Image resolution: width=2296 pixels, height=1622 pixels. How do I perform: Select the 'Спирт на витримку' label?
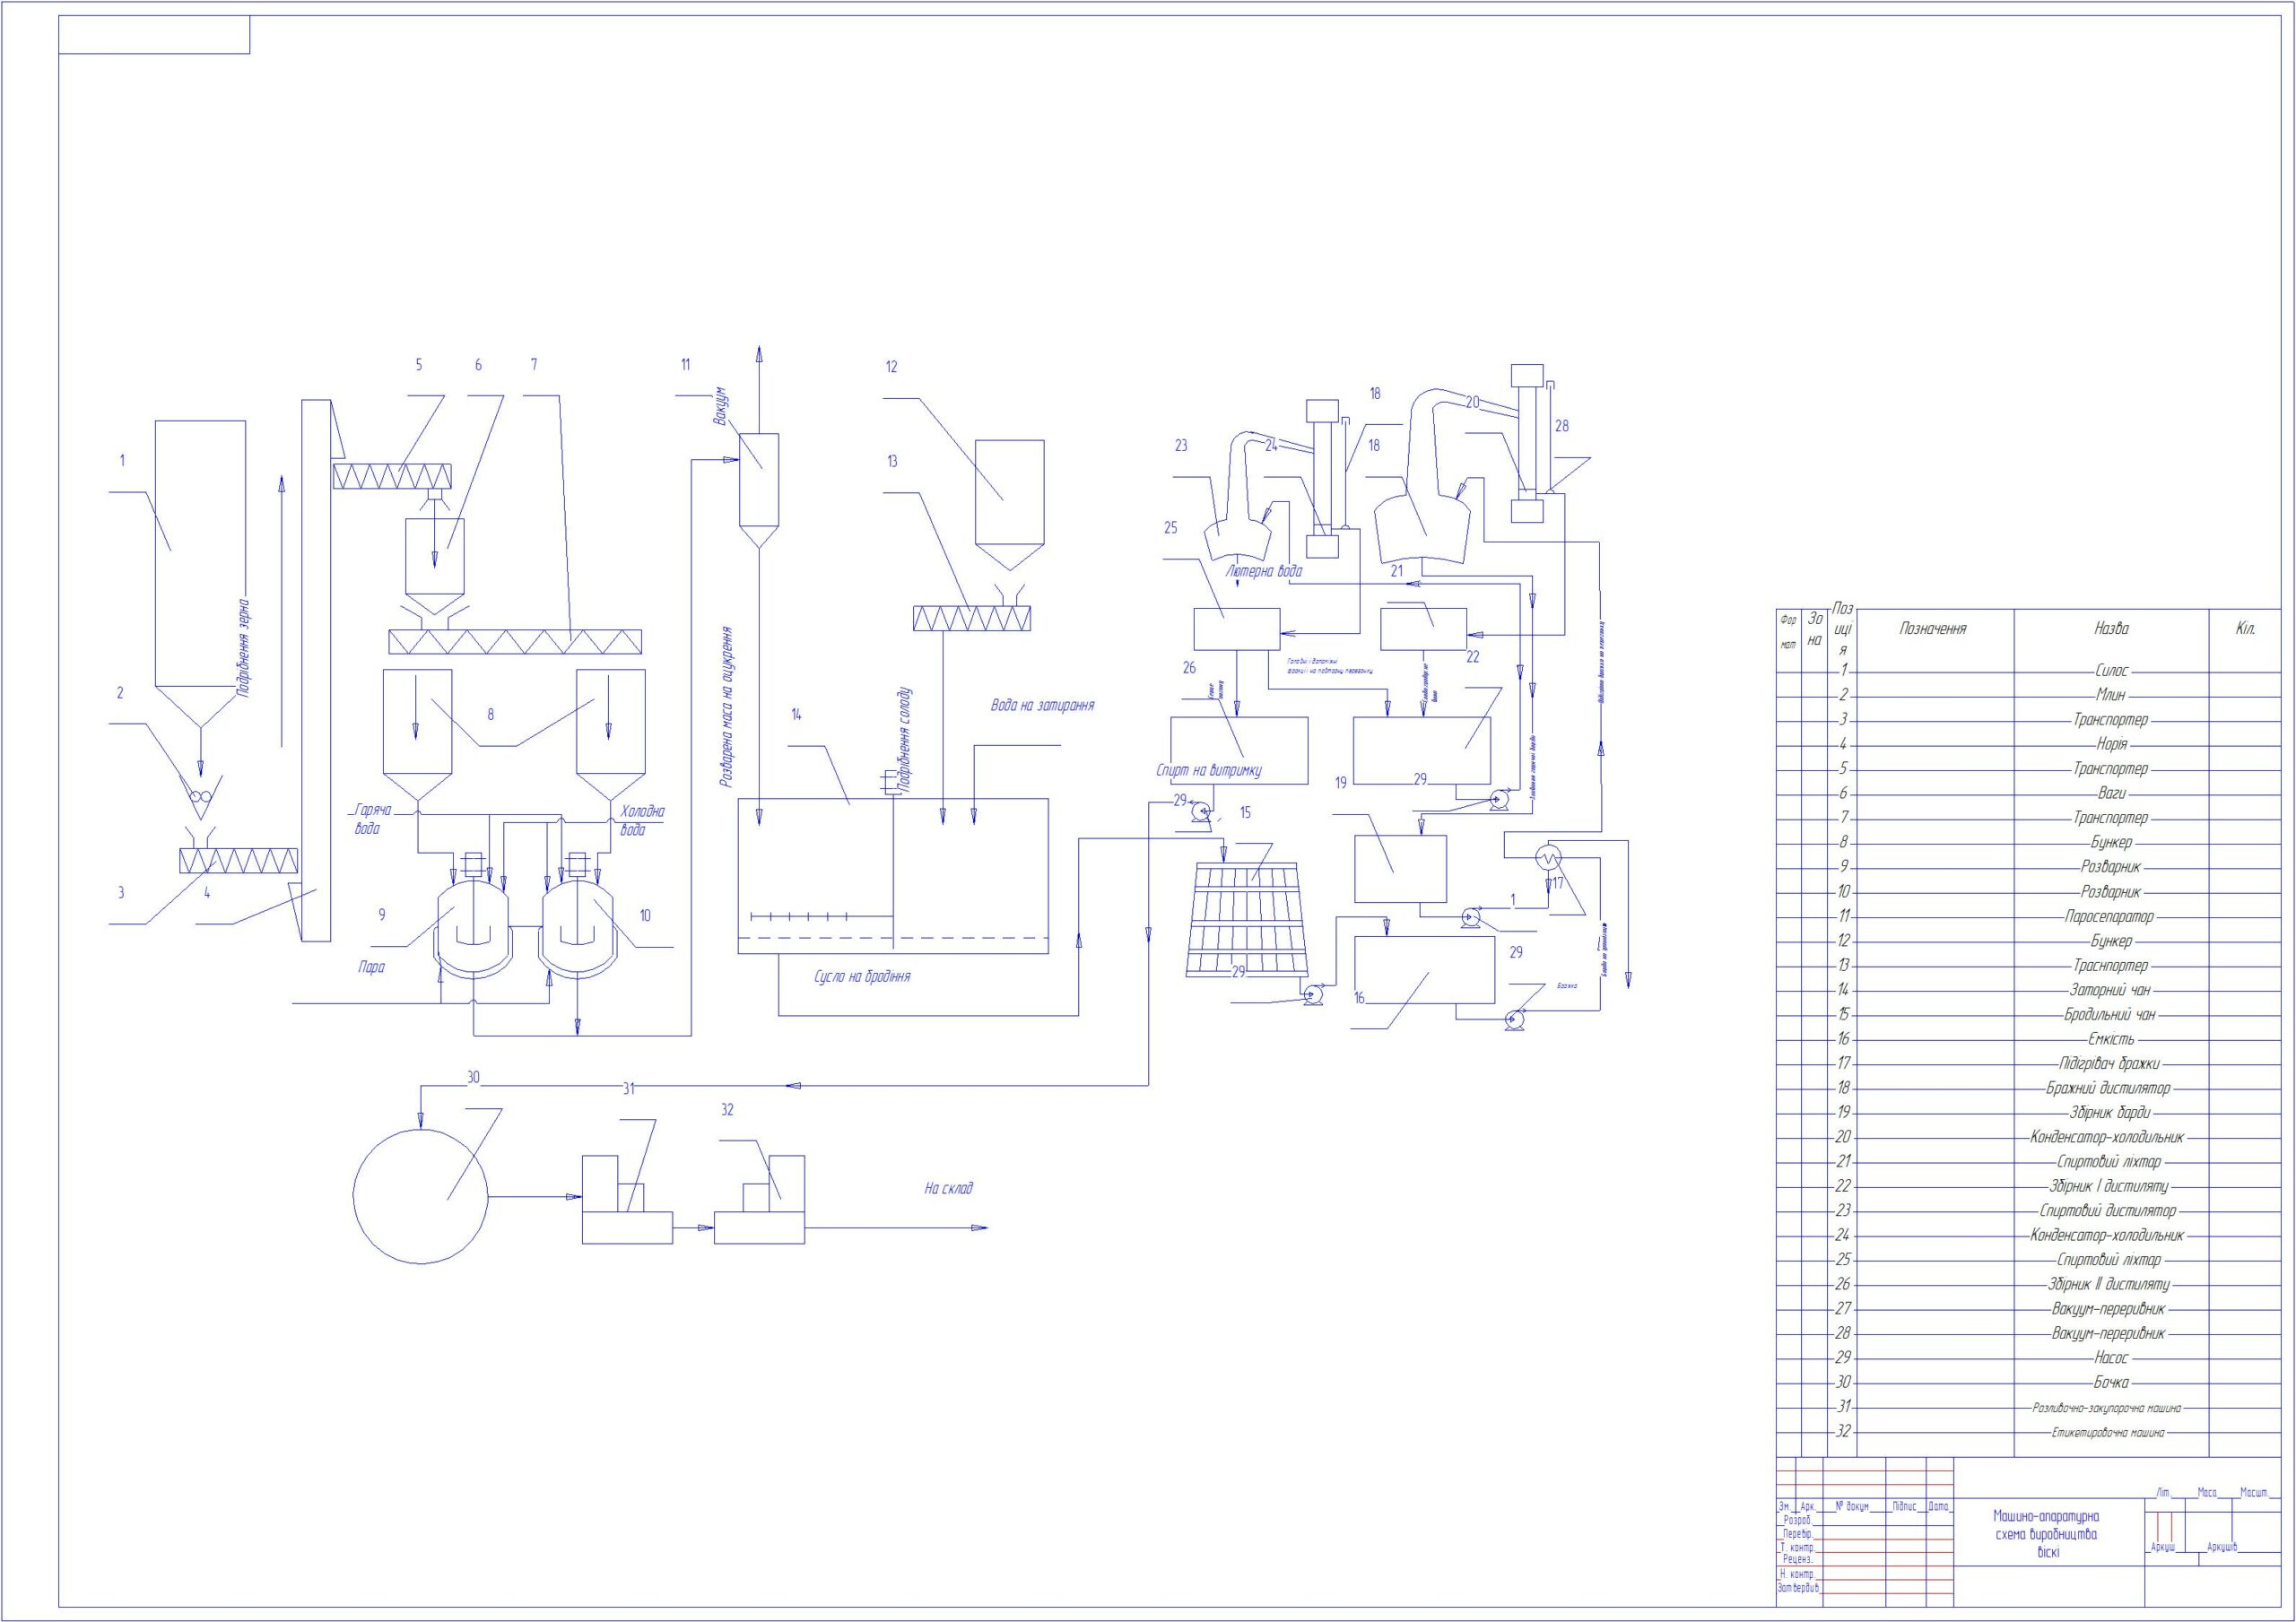tap(1208, 770)
